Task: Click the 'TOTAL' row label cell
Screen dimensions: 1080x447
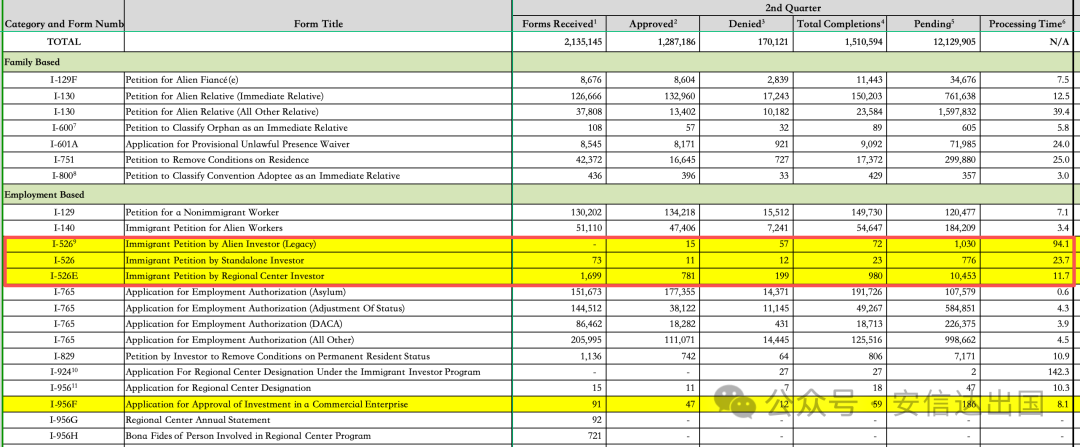Action: 63,41
